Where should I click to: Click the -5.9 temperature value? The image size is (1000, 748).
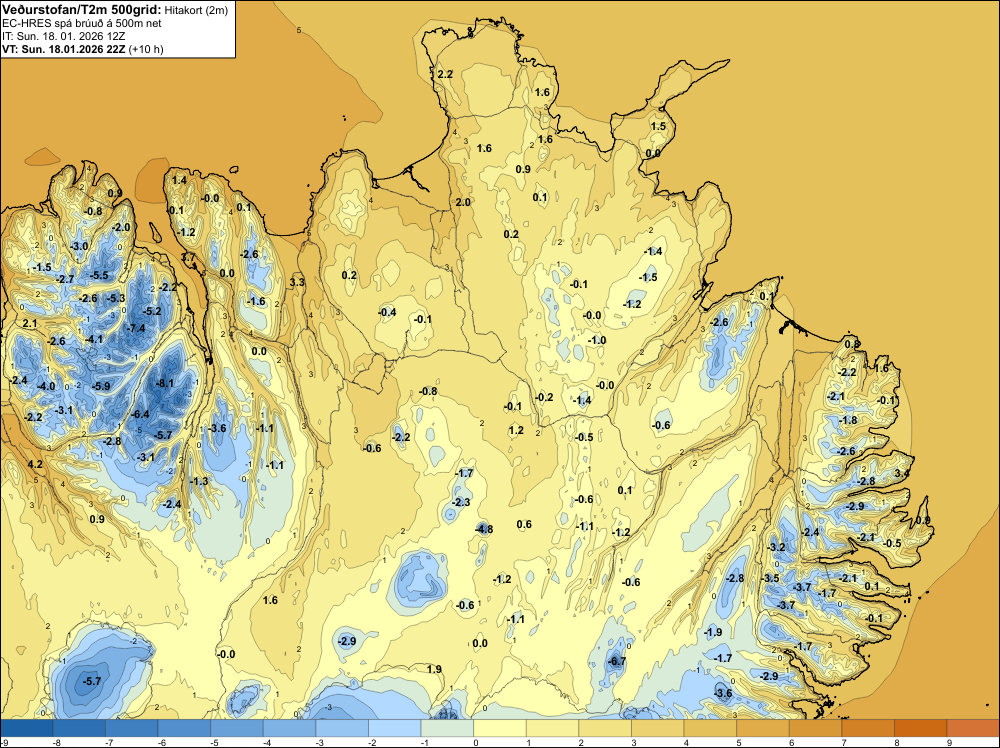click(101, 386)
